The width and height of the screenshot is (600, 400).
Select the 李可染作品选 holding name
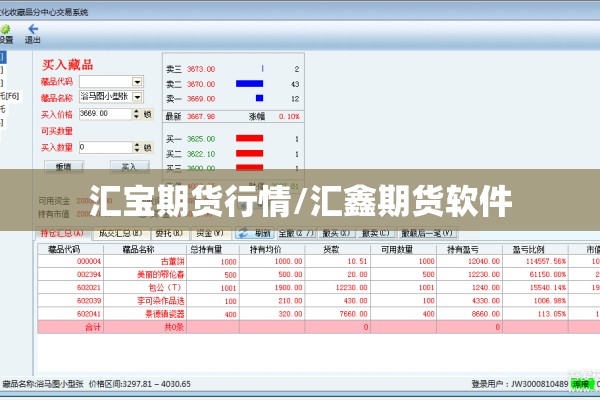(x=161, y=300)
